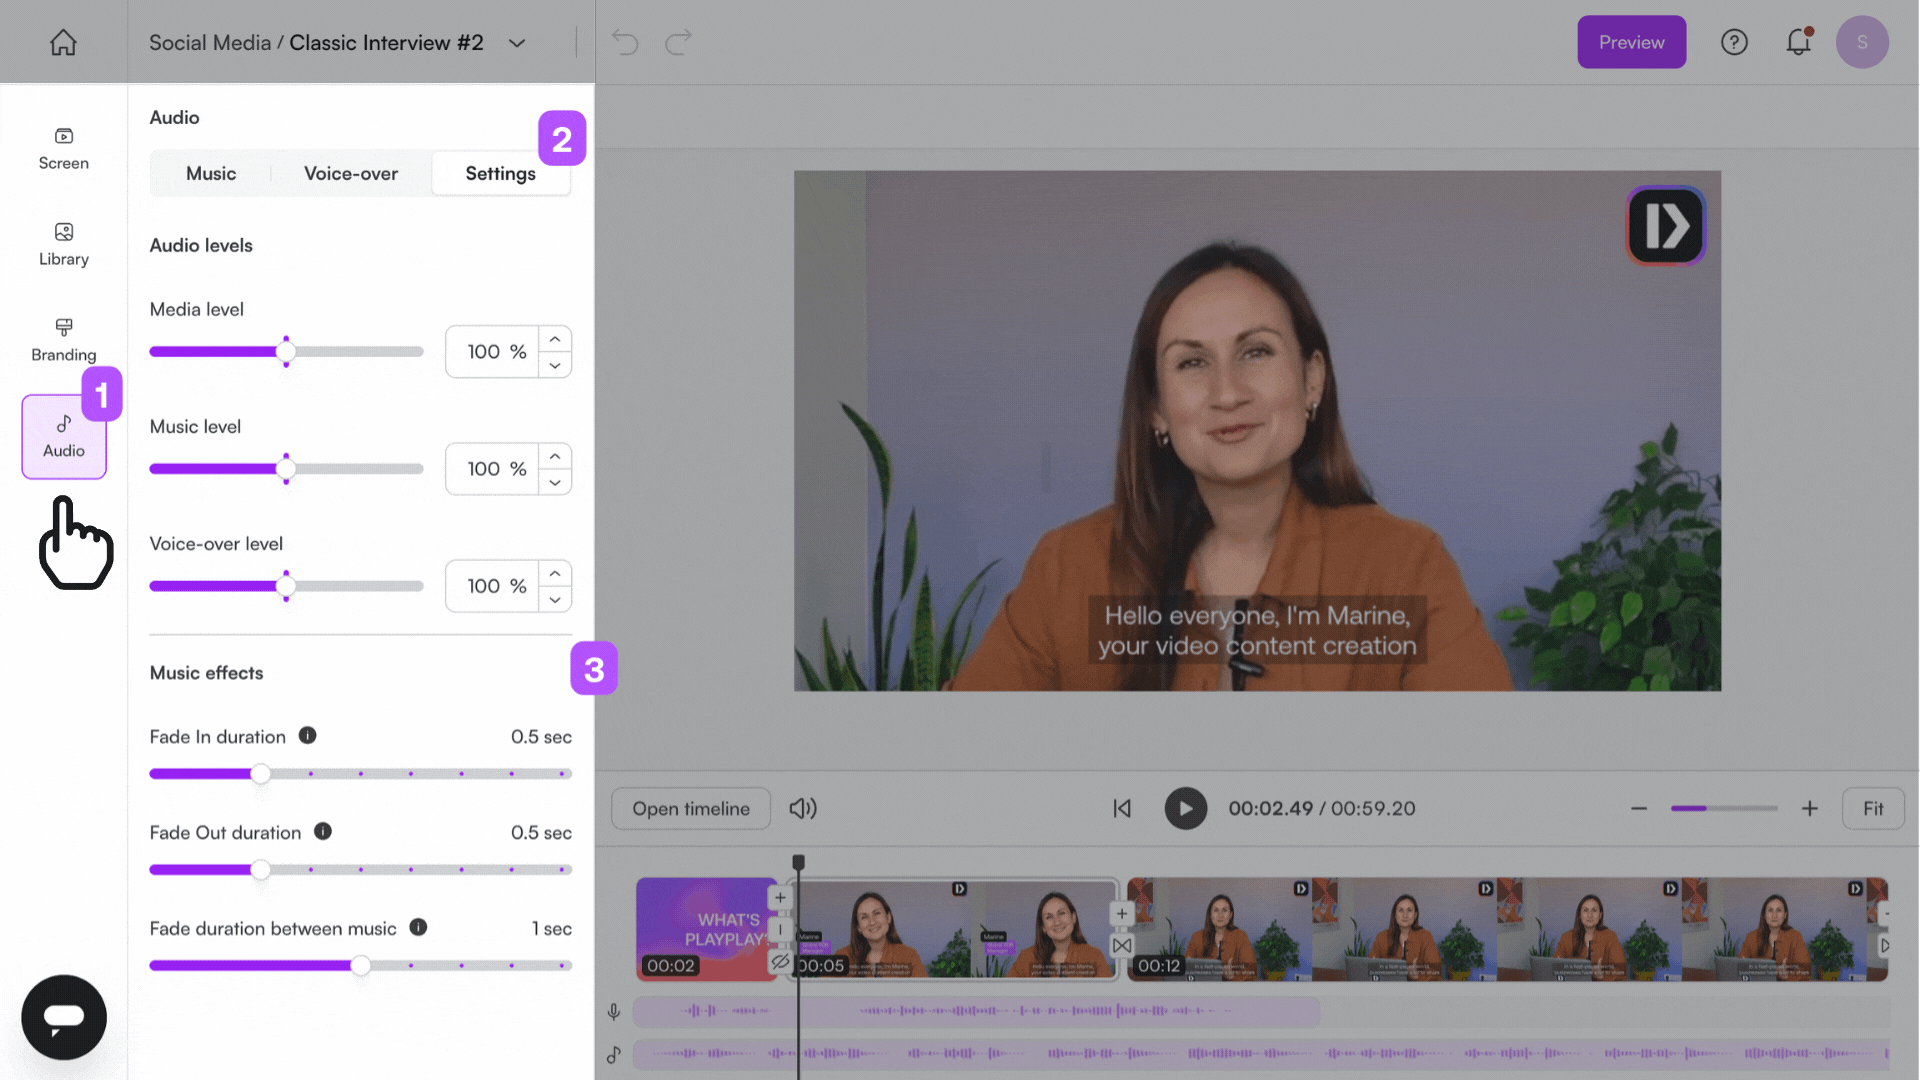This screenshot has width=1920, height=1080.
Task: Open the Branding panel
Action: pyautogui.click(x=63, y=340)
